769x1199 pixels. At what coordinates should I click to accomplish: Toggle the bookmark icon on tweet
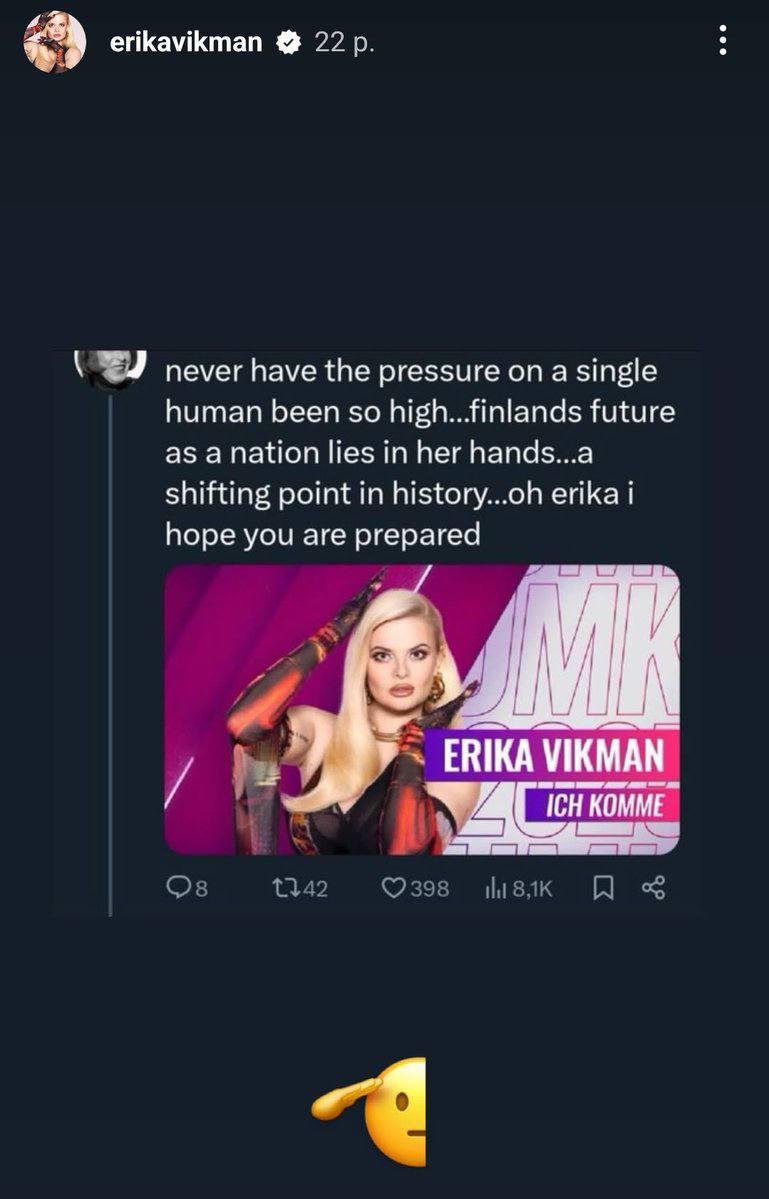coord(603,887)
